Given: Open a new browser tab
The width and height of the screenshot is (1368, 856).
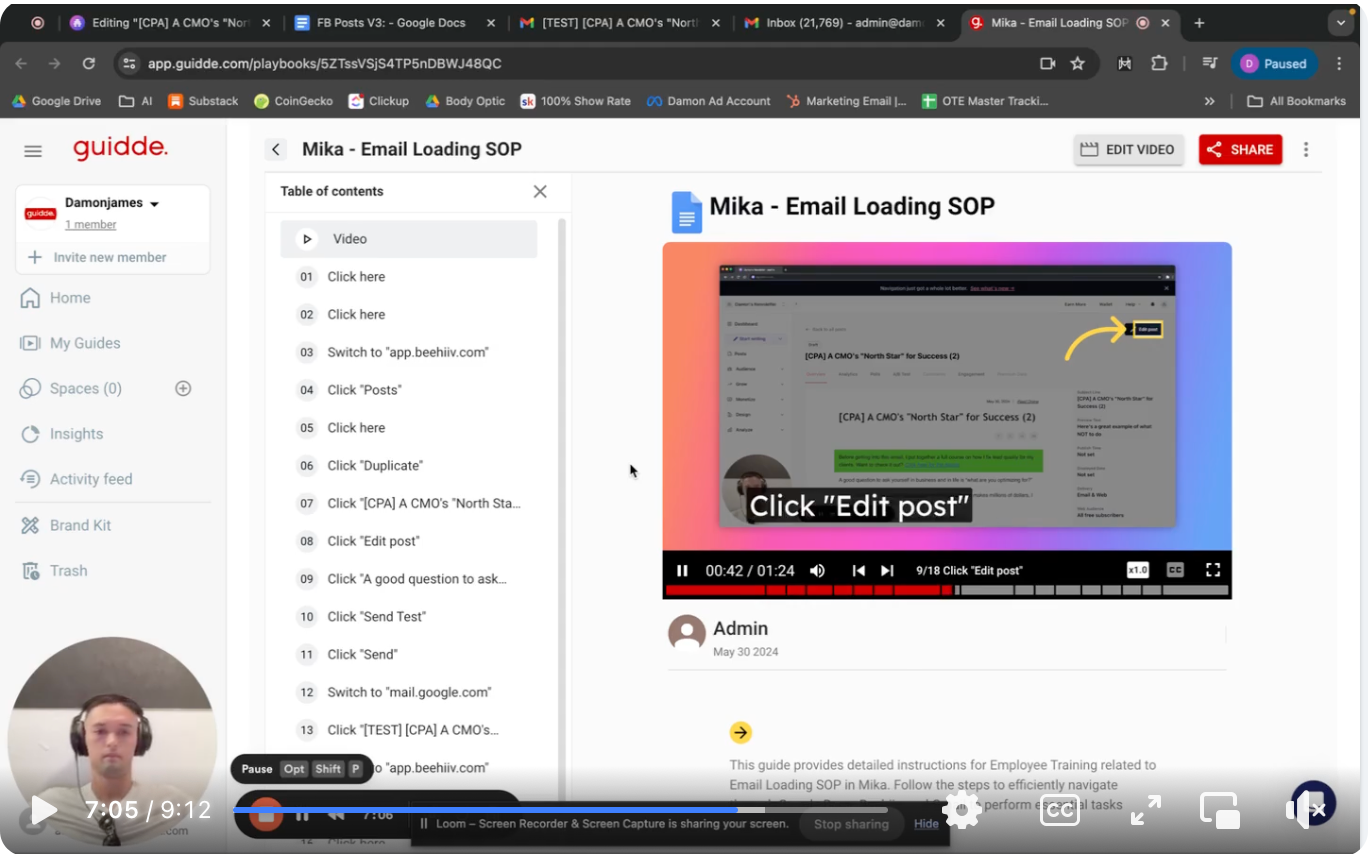Looking at the screenshot, I should (1199, 23).
